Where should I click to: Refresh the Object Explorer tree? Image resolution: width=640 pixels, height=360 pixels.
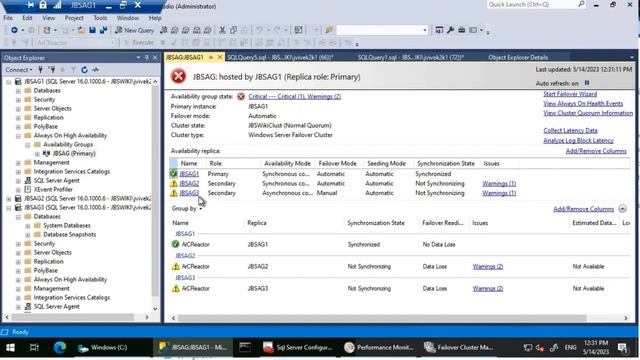pyautogui.click(x=84, y=70)
